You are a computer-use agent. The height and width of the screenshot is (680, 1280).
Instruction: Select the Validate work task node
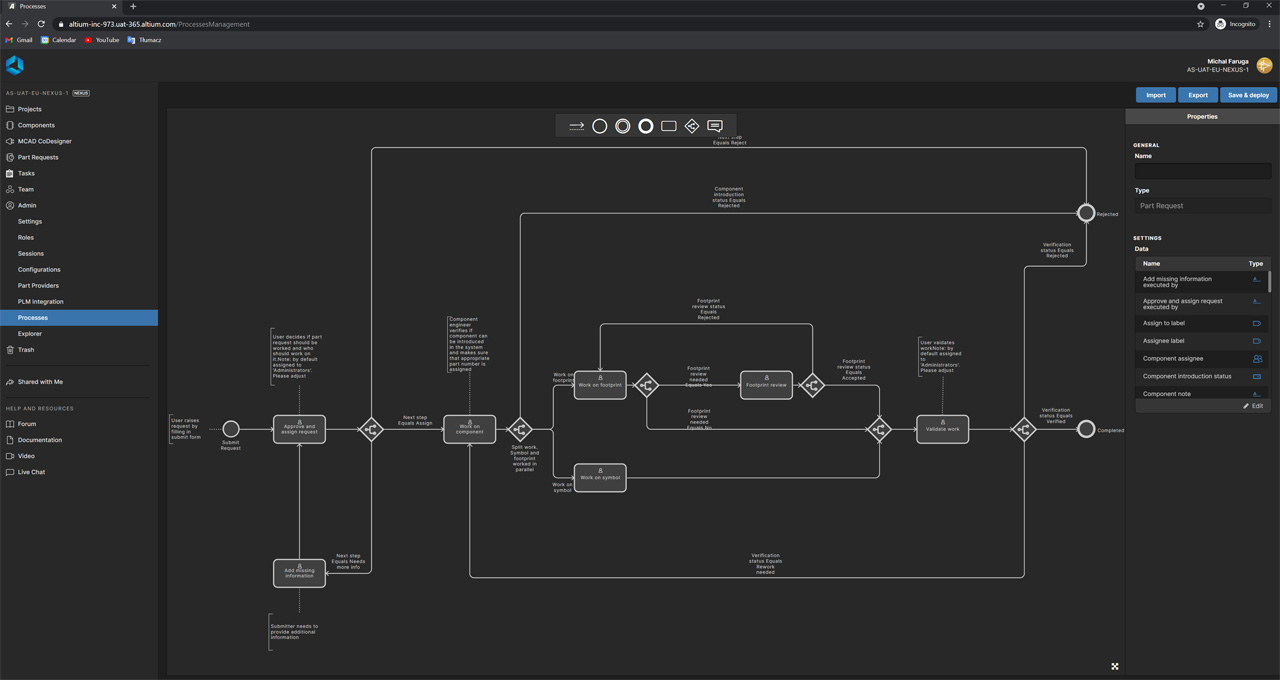pyautogui.click(x=942, y=429)
